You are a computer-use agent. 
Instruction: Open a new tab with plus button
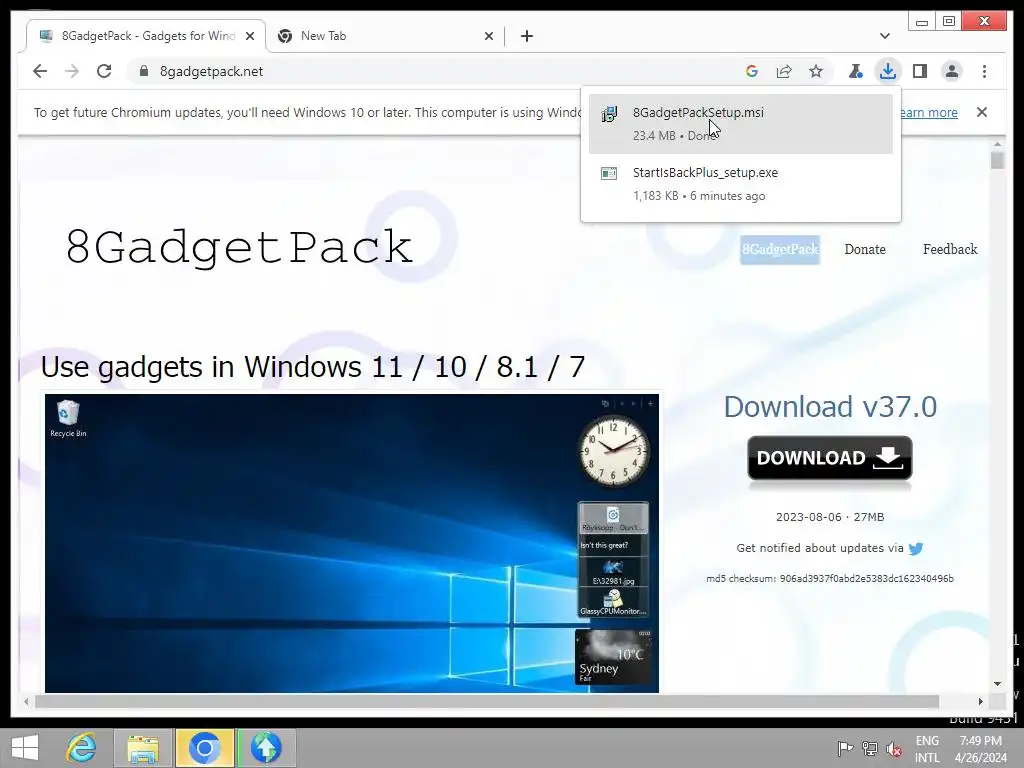click(527, 36)
